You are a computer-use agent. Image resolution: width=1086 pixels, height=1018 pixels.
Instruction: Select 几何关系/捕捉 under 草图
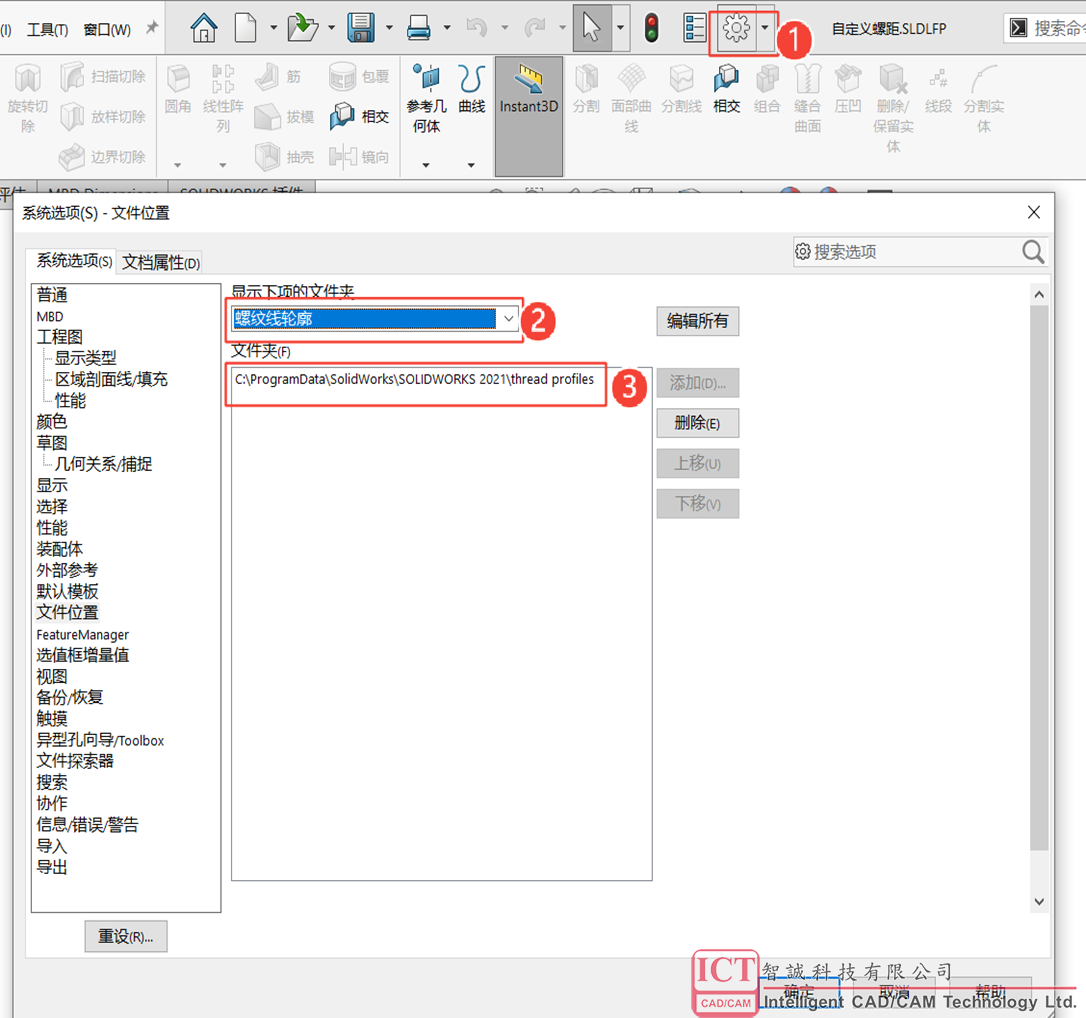[x=103, y=463]
